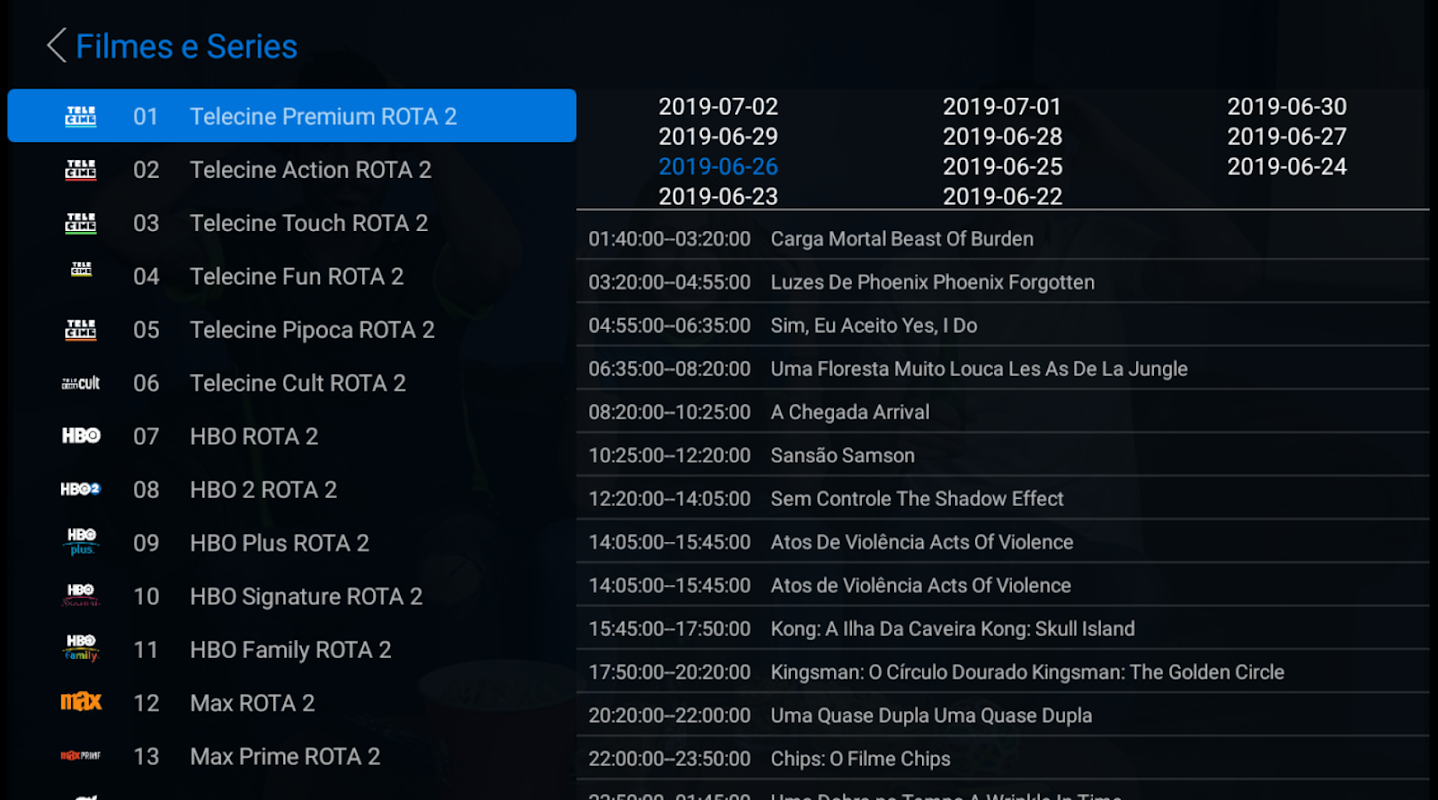Play Luzes De Phoenix Phoenix Forgotten

pyautogui.click(x=1003, y=282)
